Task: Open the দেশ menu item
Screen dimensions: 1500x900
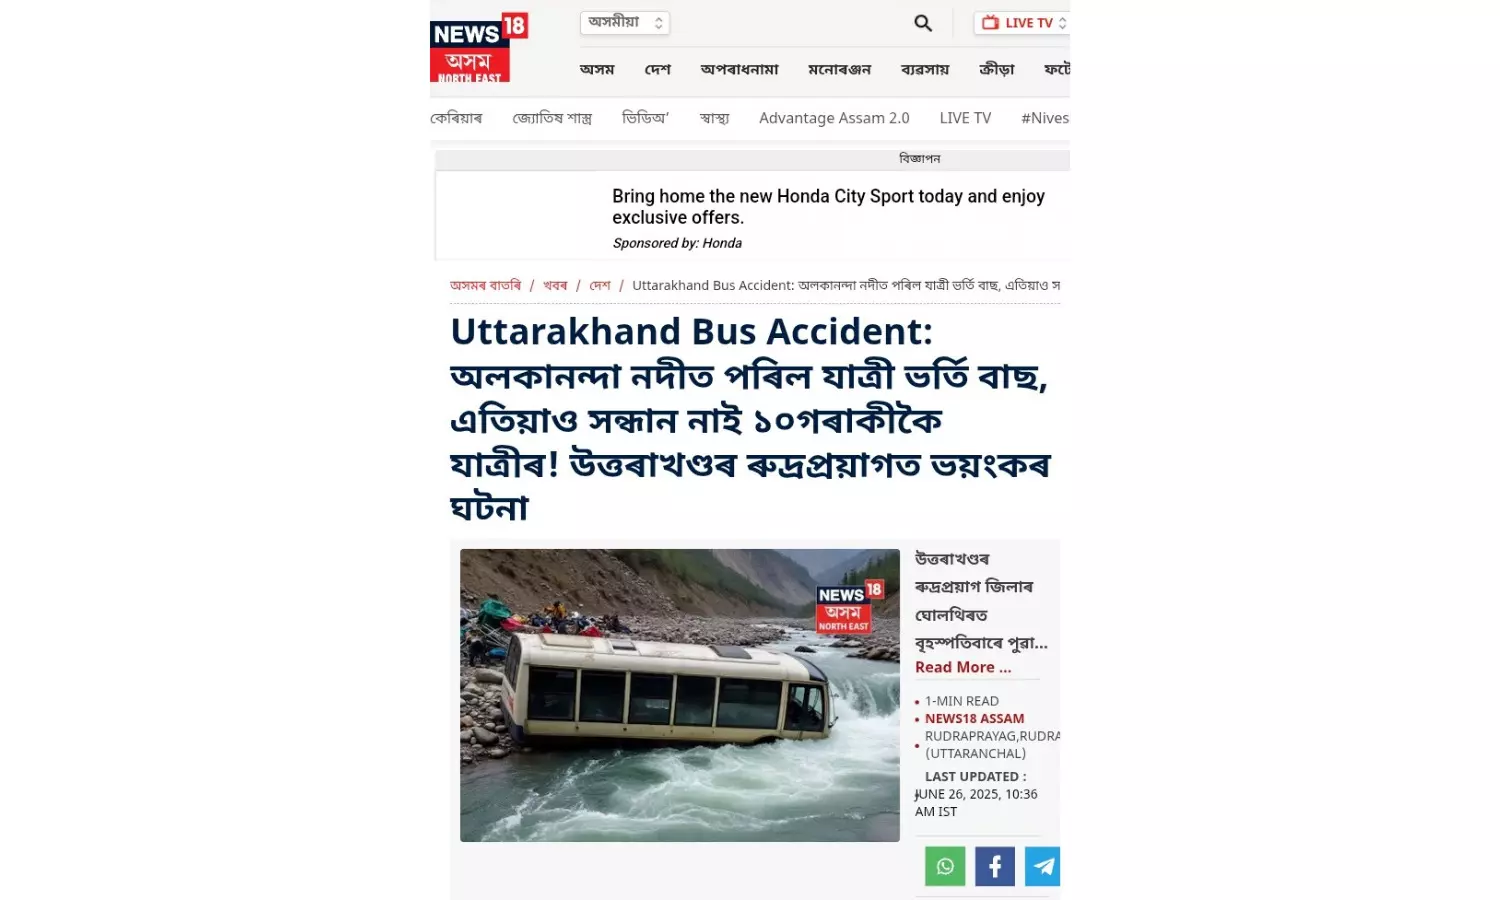Action: [x=658, y=69]
